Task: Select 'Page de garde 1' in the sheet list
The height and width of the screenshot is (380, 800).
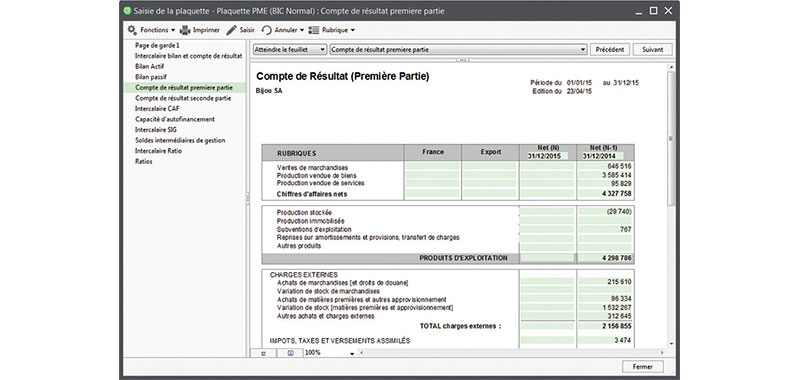Action: pyautogui.click(x=157, y=45)
